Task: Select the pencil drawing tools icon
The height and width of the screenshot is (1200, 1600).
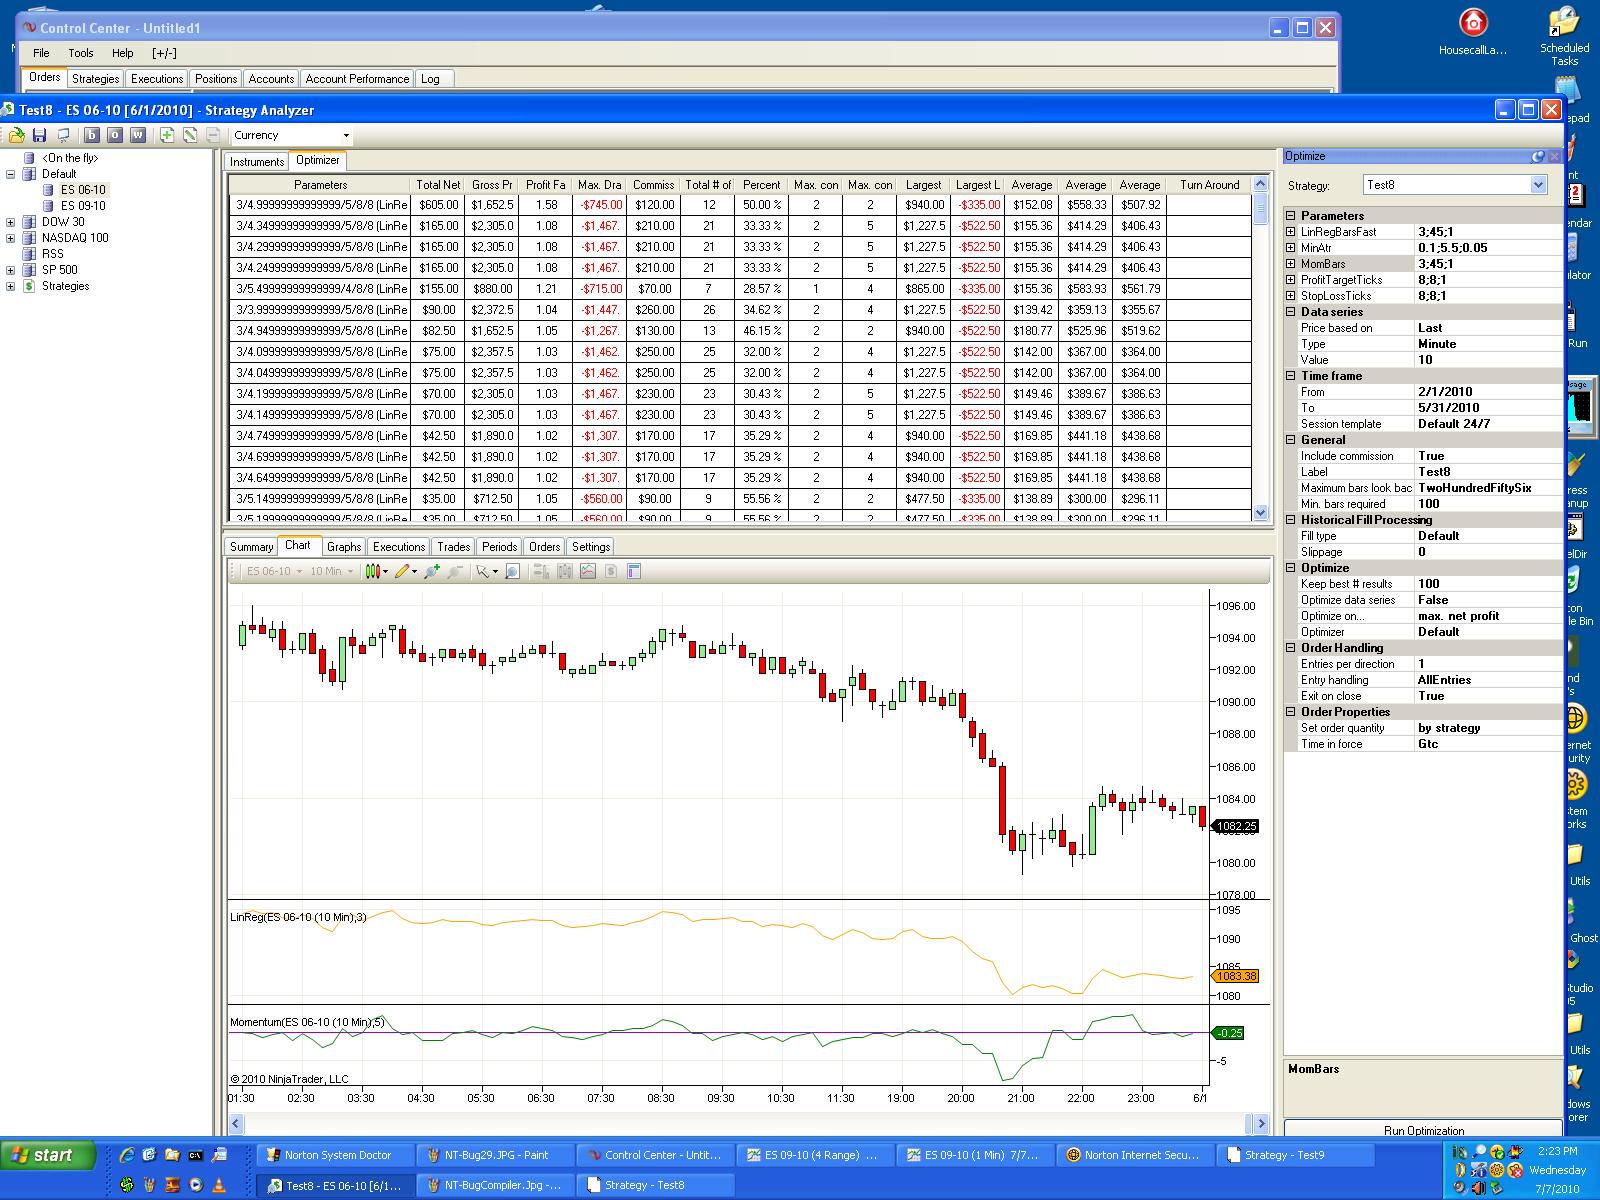Action: click(402, 572)
